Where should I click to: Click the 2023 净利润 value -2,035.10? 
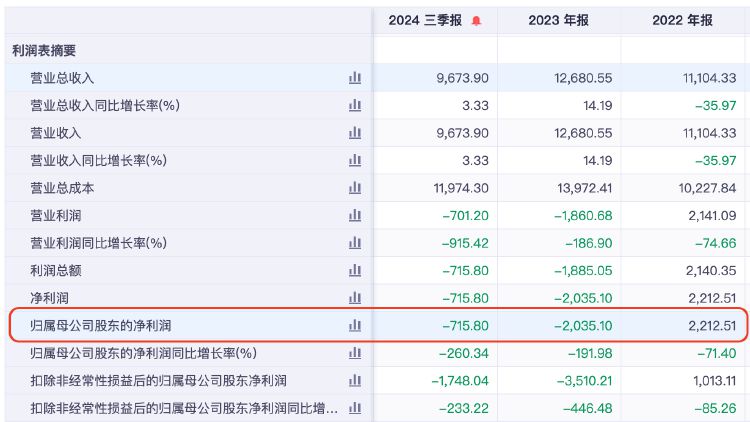(x=583, y=298)
